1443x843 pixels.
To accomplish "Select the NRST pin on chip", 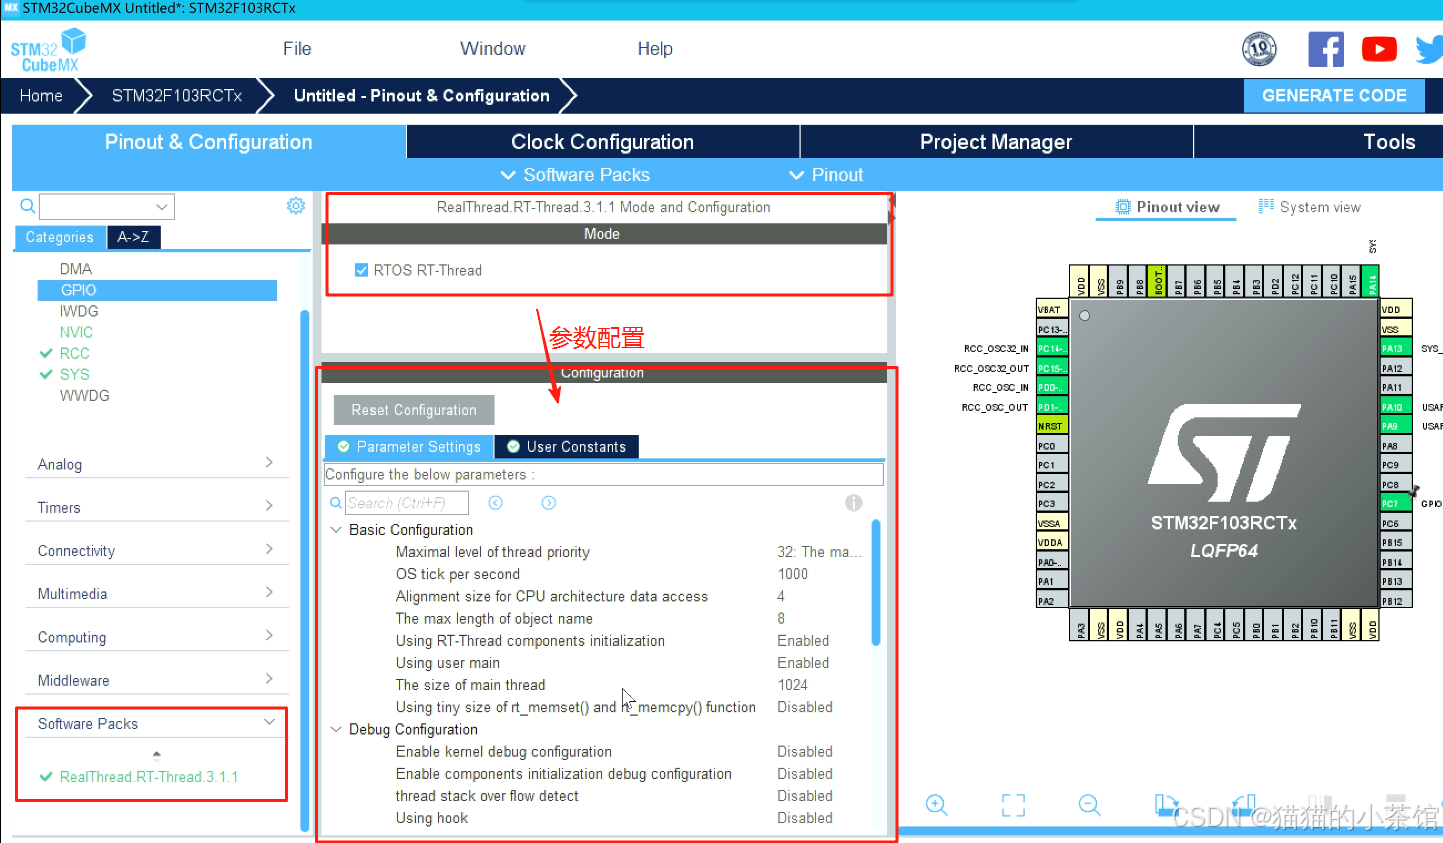I will point(1052,426).
